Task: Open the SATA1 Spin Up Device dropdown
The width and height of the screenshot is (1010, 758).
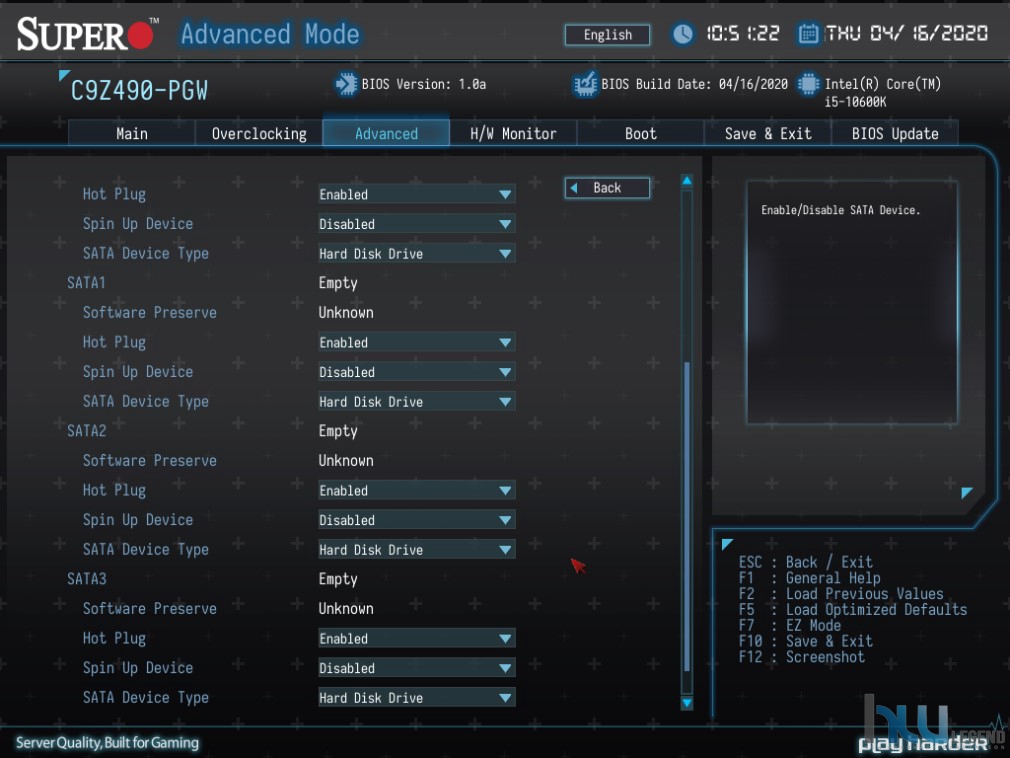Action: [x=417, y=372]
